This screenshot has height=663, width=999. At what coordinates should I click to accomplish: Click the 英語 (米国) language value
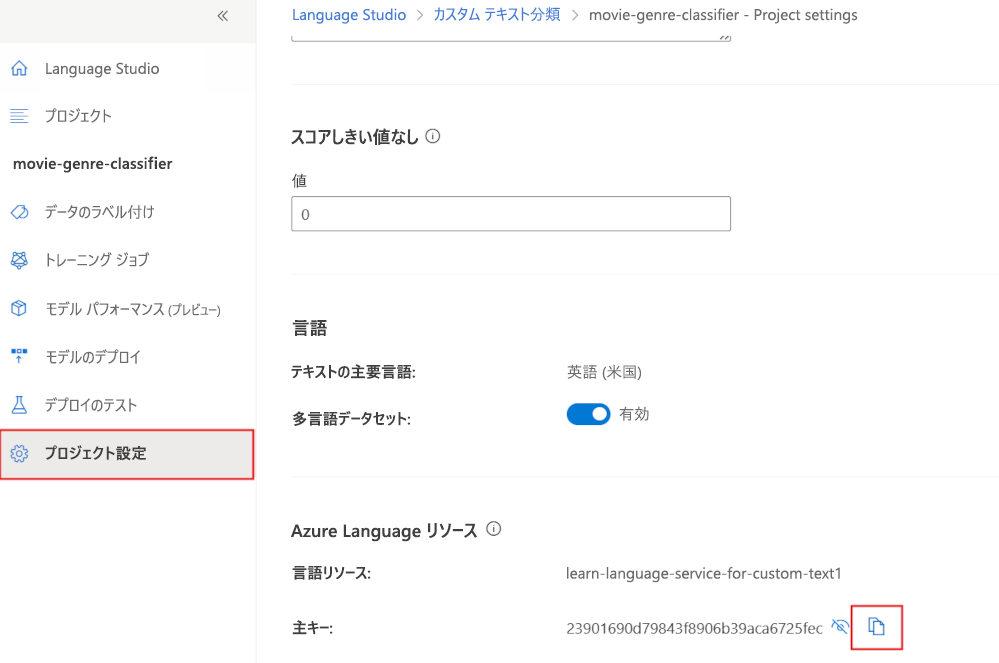[x=604, y=372]
